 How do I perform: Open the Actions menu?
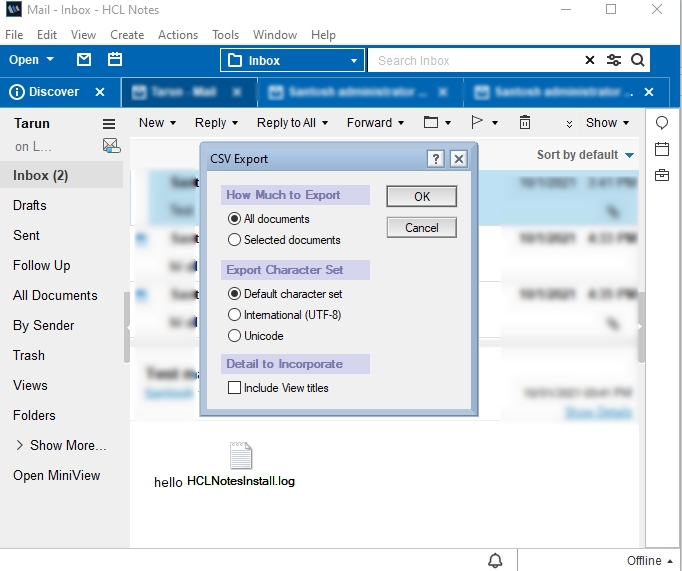click(x=178, y=35)
